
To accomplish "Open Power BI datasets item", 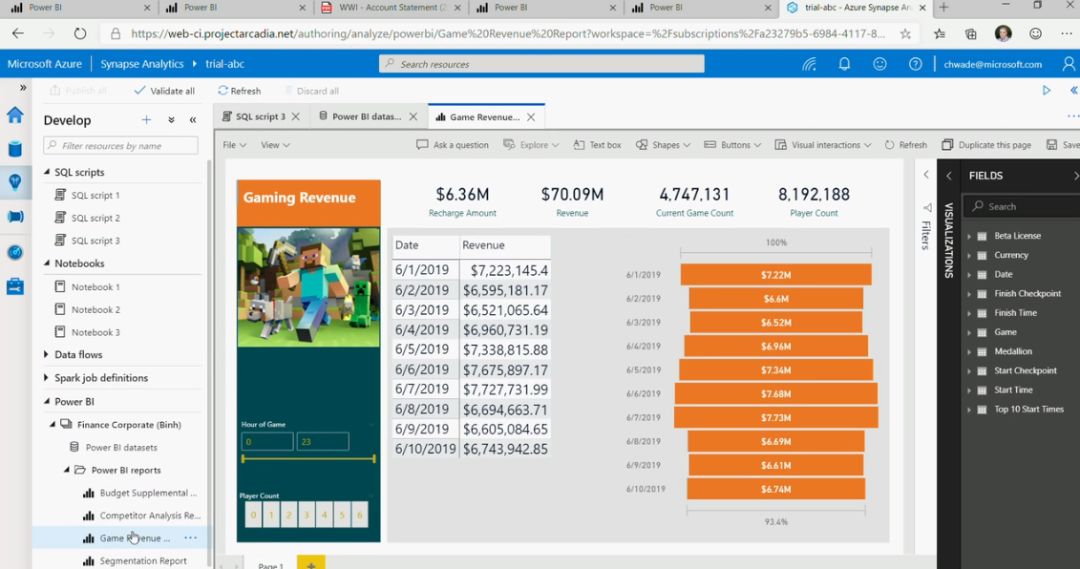I will (121, 448).
